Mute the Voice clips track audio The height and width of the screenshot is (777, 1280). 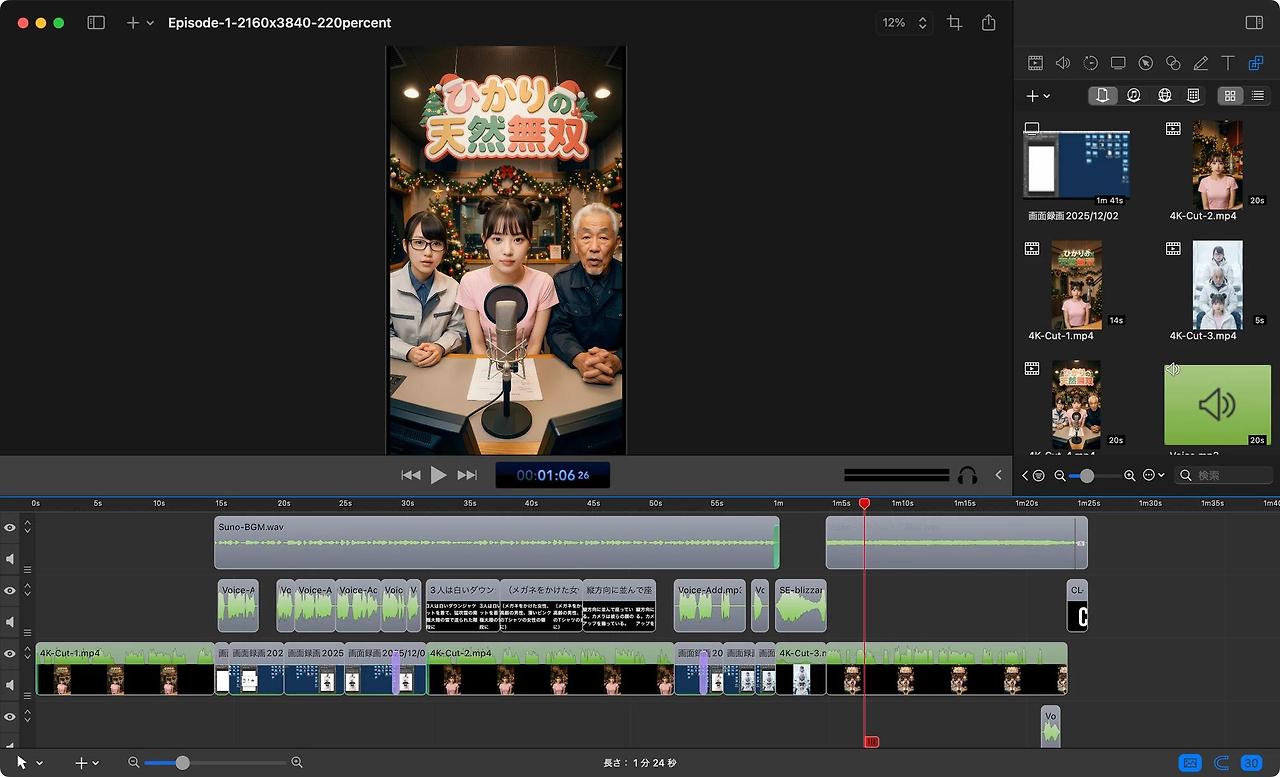pyautogui.click(x=10, y=622)
